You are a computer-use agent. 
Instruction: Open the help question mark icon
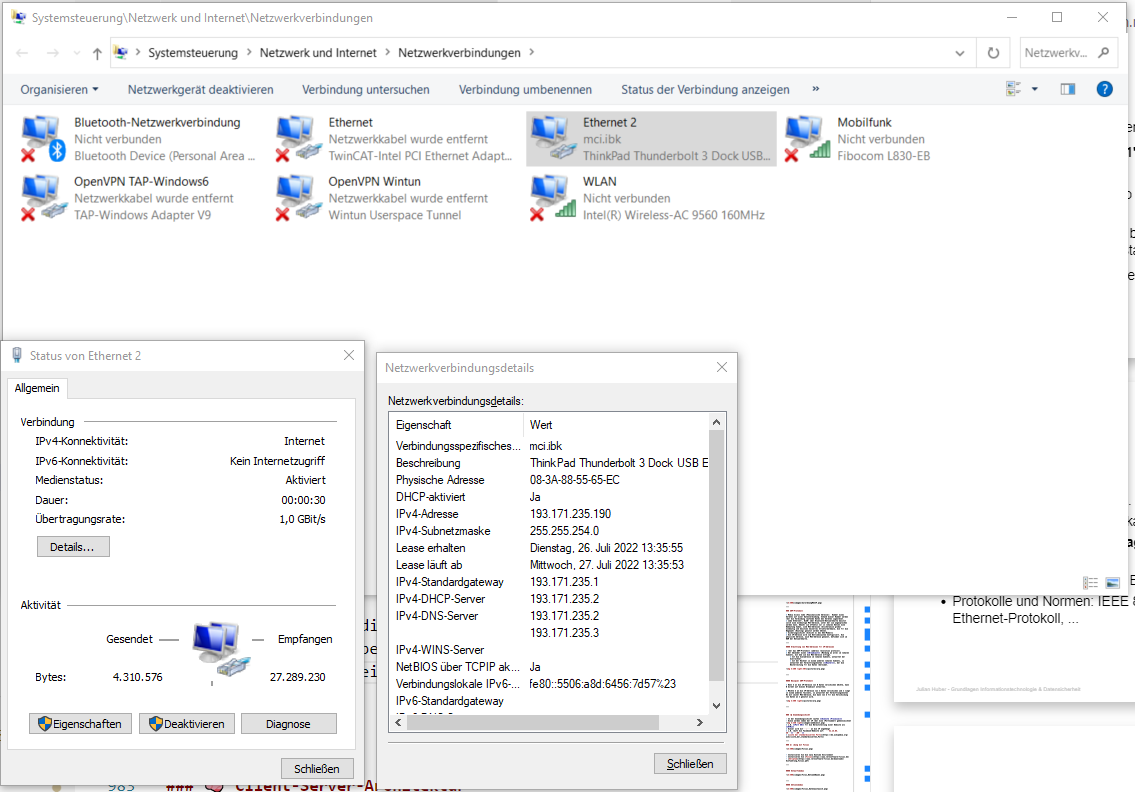(x=1104, y=89)
